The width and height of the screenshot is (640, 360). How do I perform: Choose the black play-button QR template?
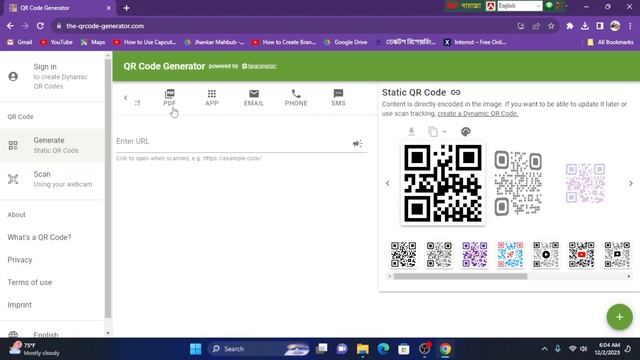[x=546, y=254]
